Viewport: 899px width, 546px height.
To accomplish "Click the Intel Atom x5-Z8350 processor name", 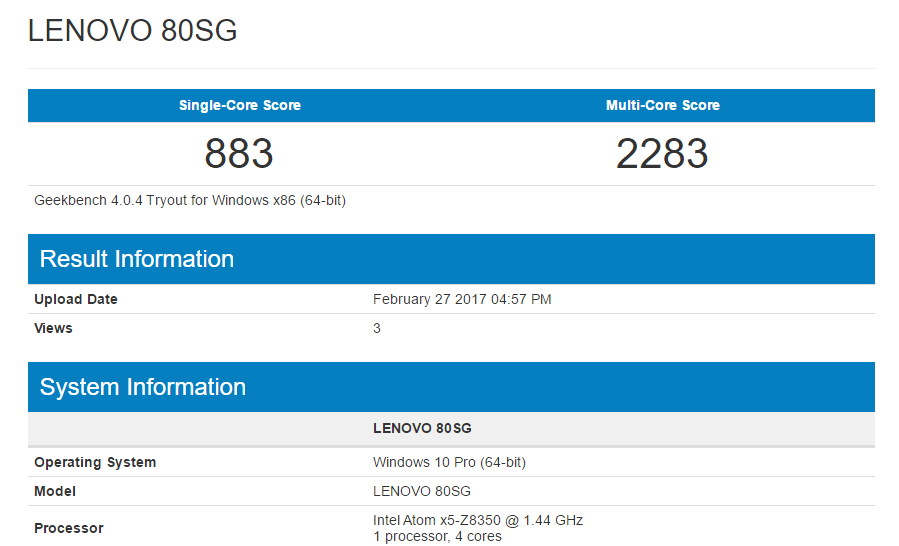I will (477, 520).
